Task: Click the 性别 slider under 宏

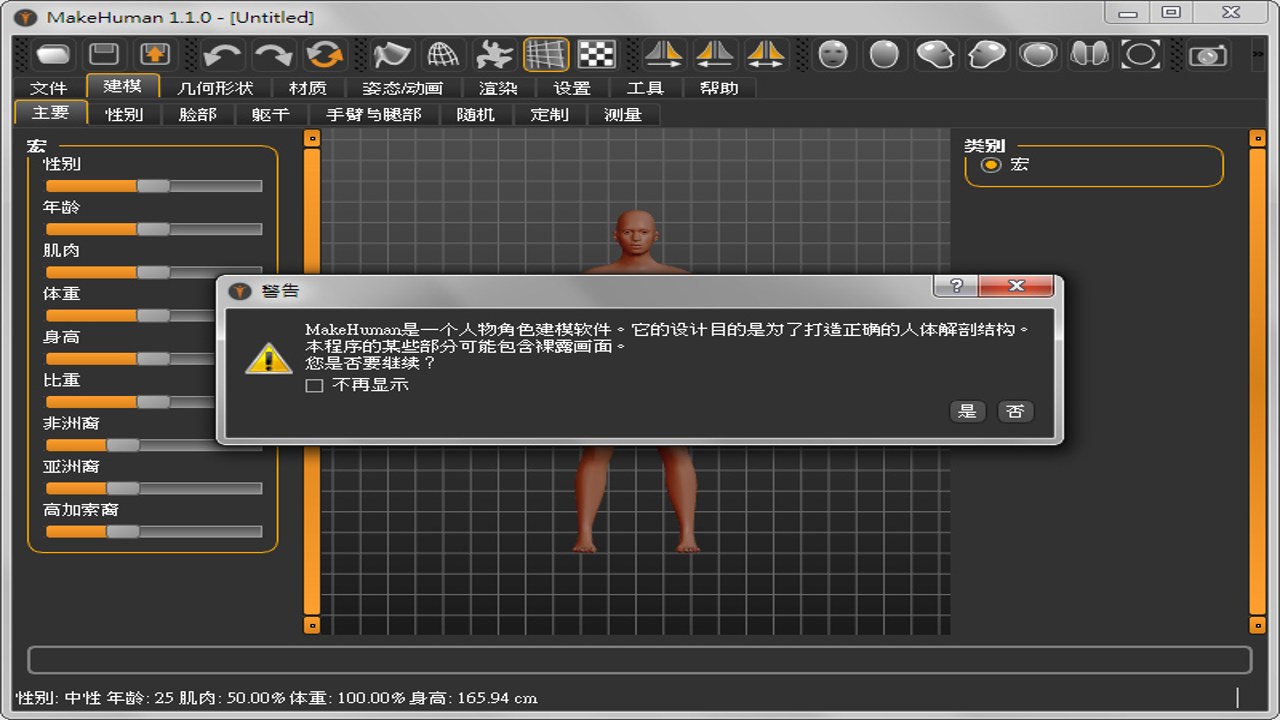Action: [x=154, y=185]
